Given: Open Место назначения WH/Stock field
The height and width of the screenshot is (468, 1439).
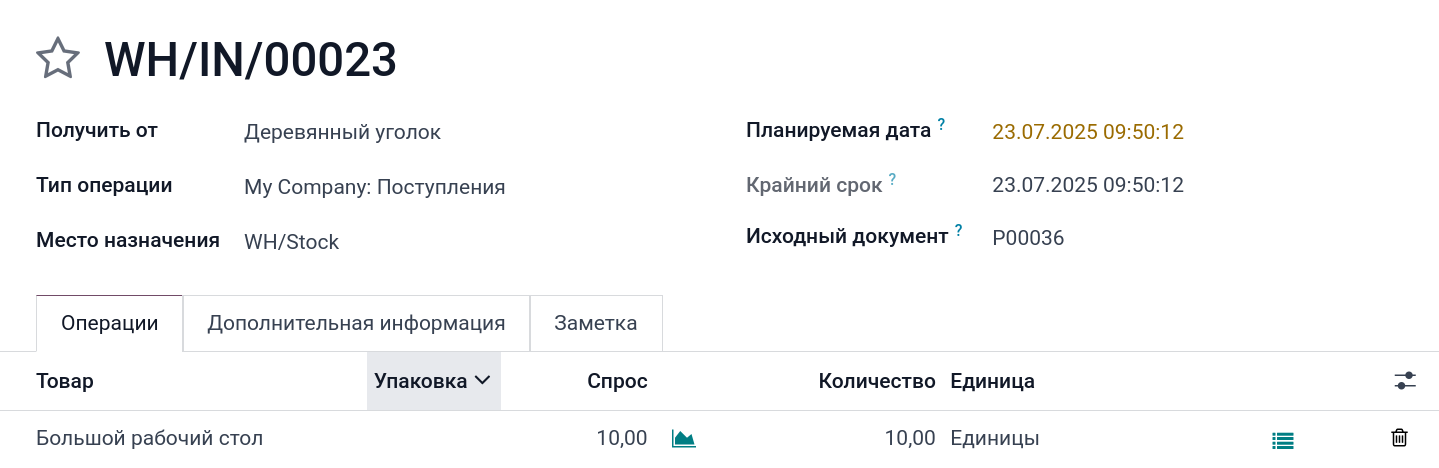Looking at the screenshot, I should click(x=291, y=242).
